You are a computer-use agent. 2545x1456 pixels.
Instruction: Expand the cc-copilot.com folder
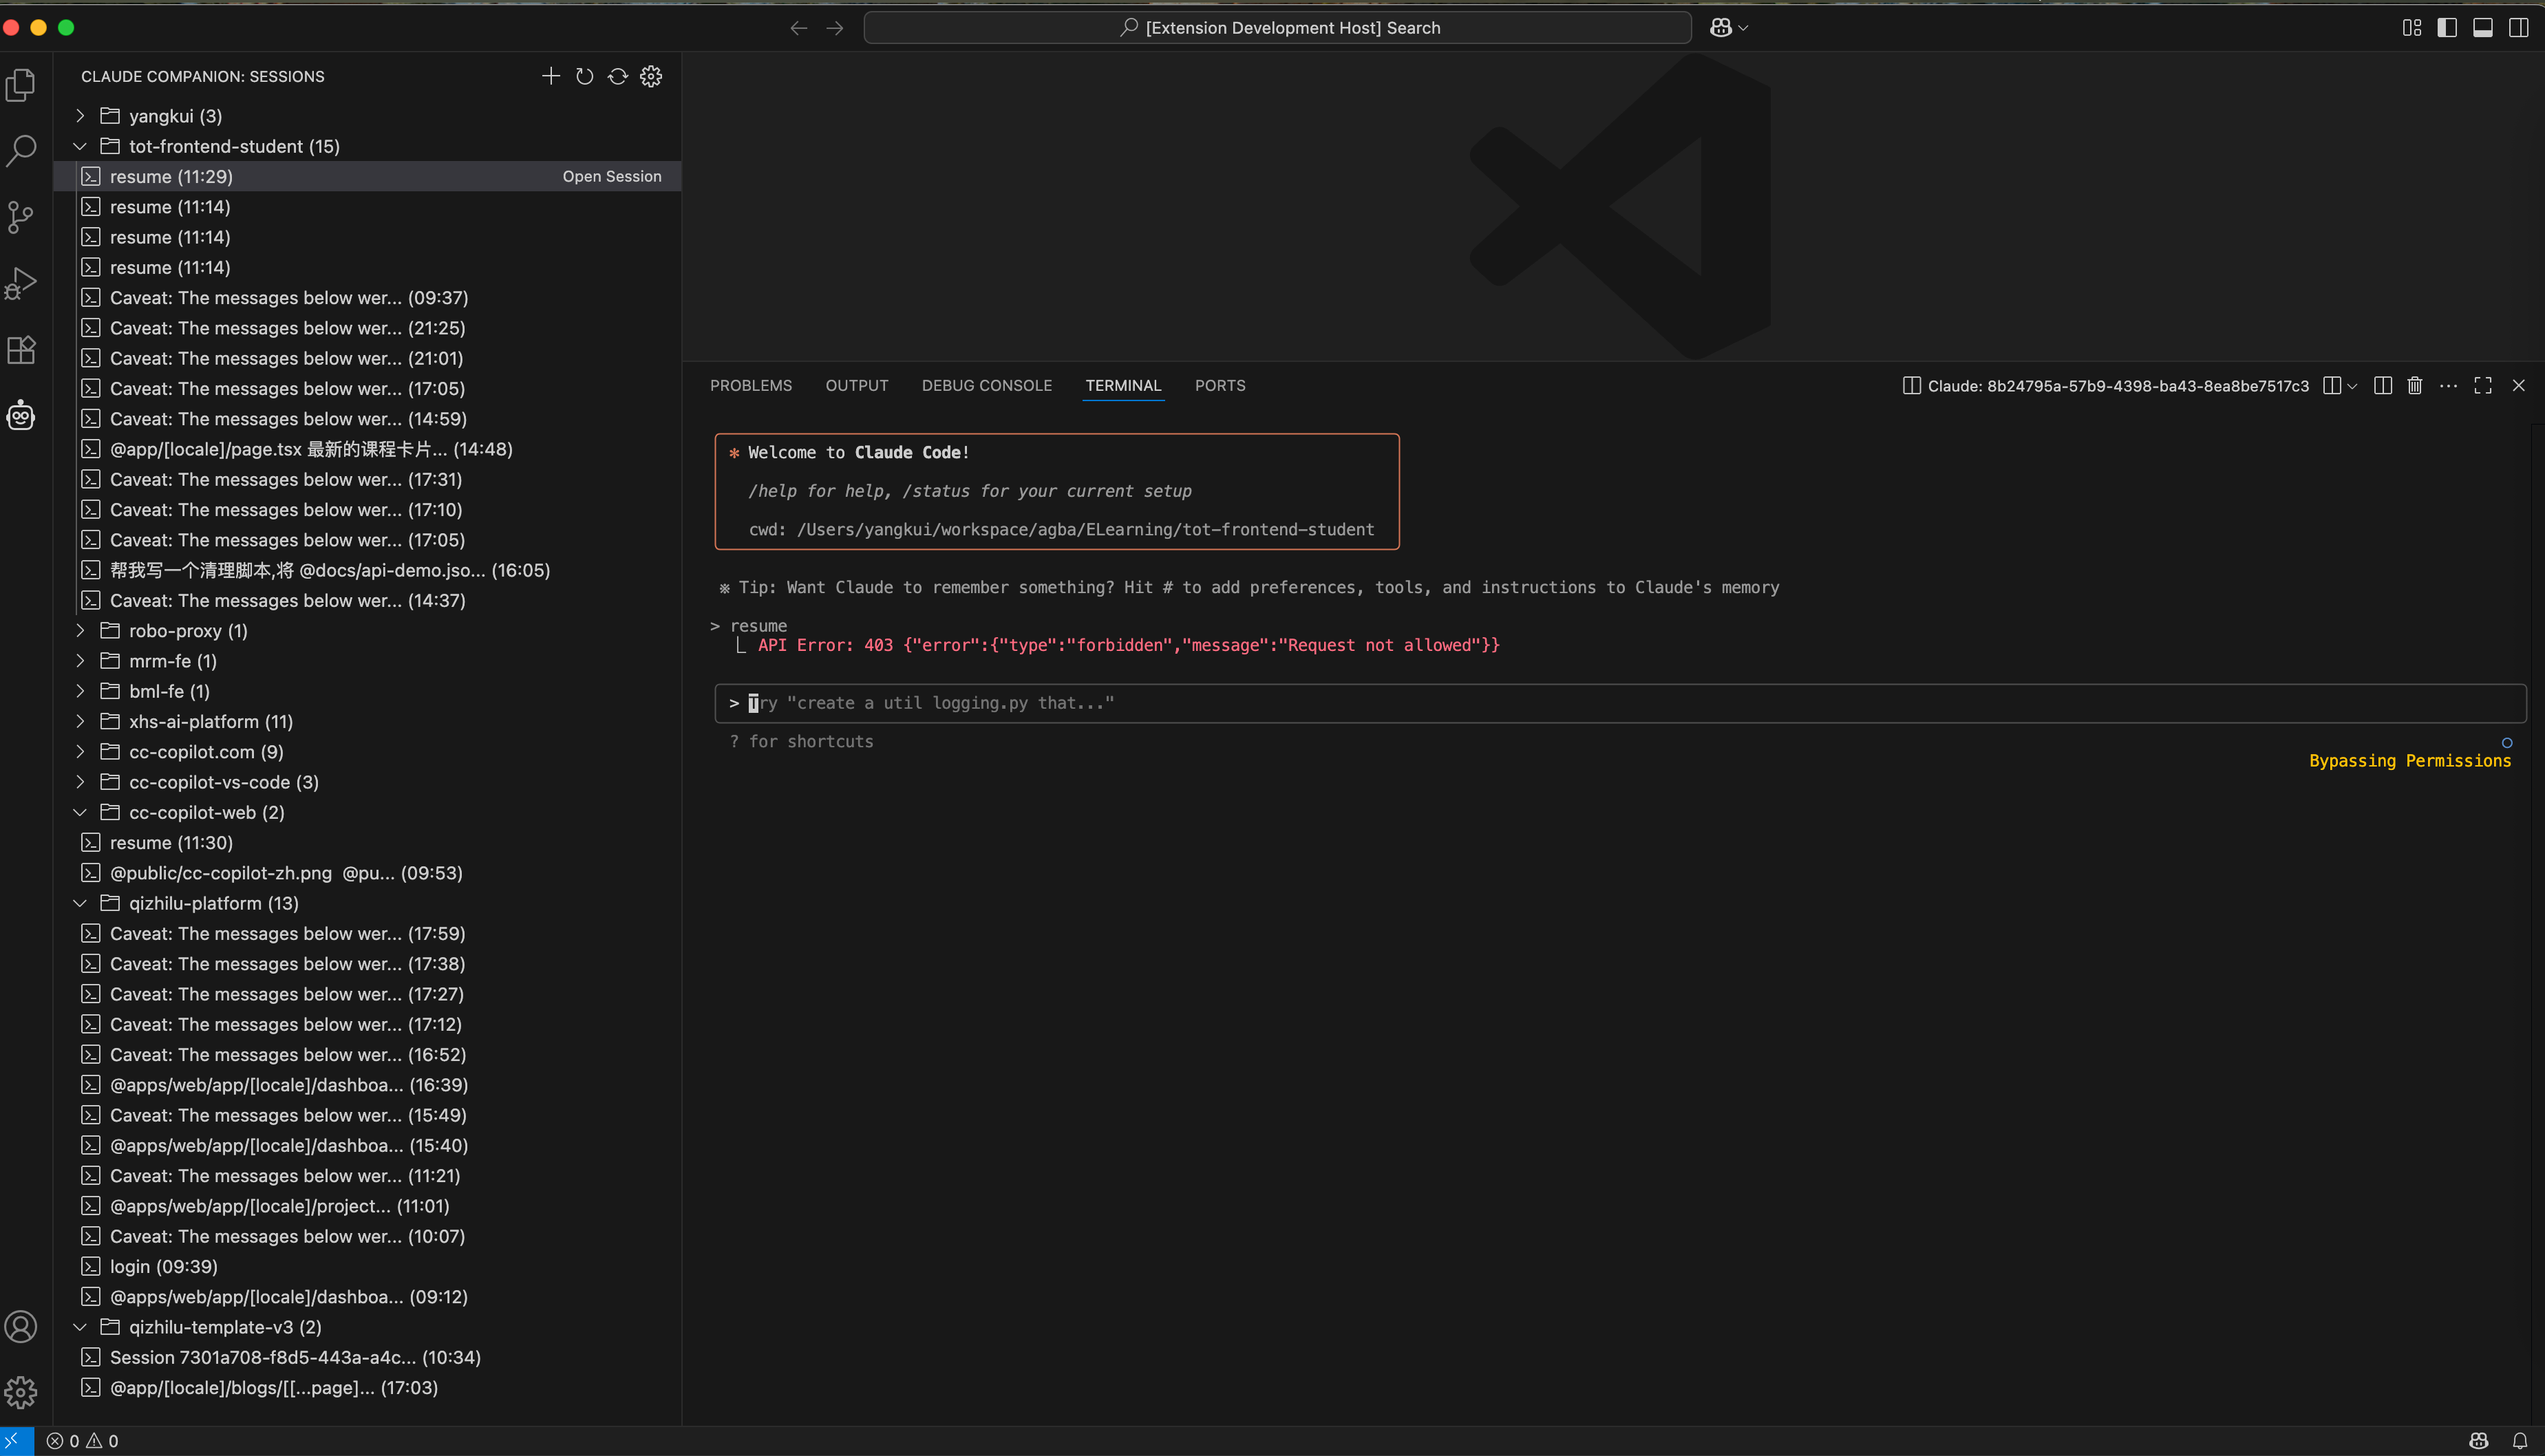click(81, 752)
